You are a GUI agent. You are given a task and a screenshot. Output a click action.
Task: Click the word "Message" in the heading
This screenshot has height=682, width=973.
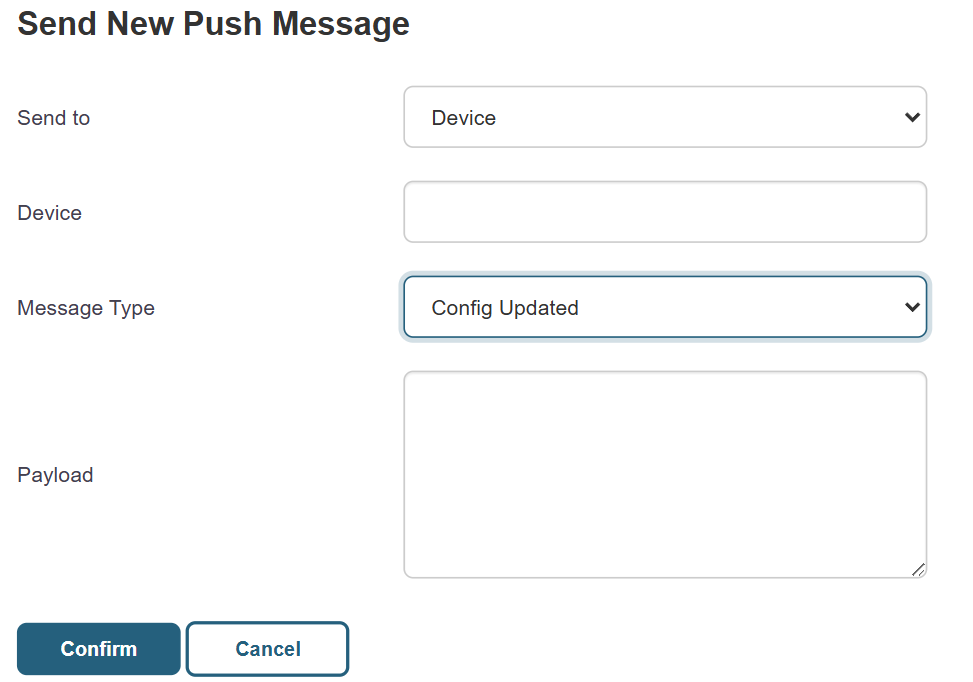[341, 25]
